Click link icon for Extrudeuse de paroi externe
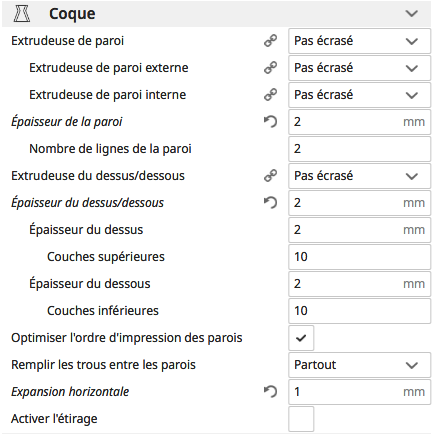Image resolution: width=438 pixels, height=434 pixels. coord(270,68)
